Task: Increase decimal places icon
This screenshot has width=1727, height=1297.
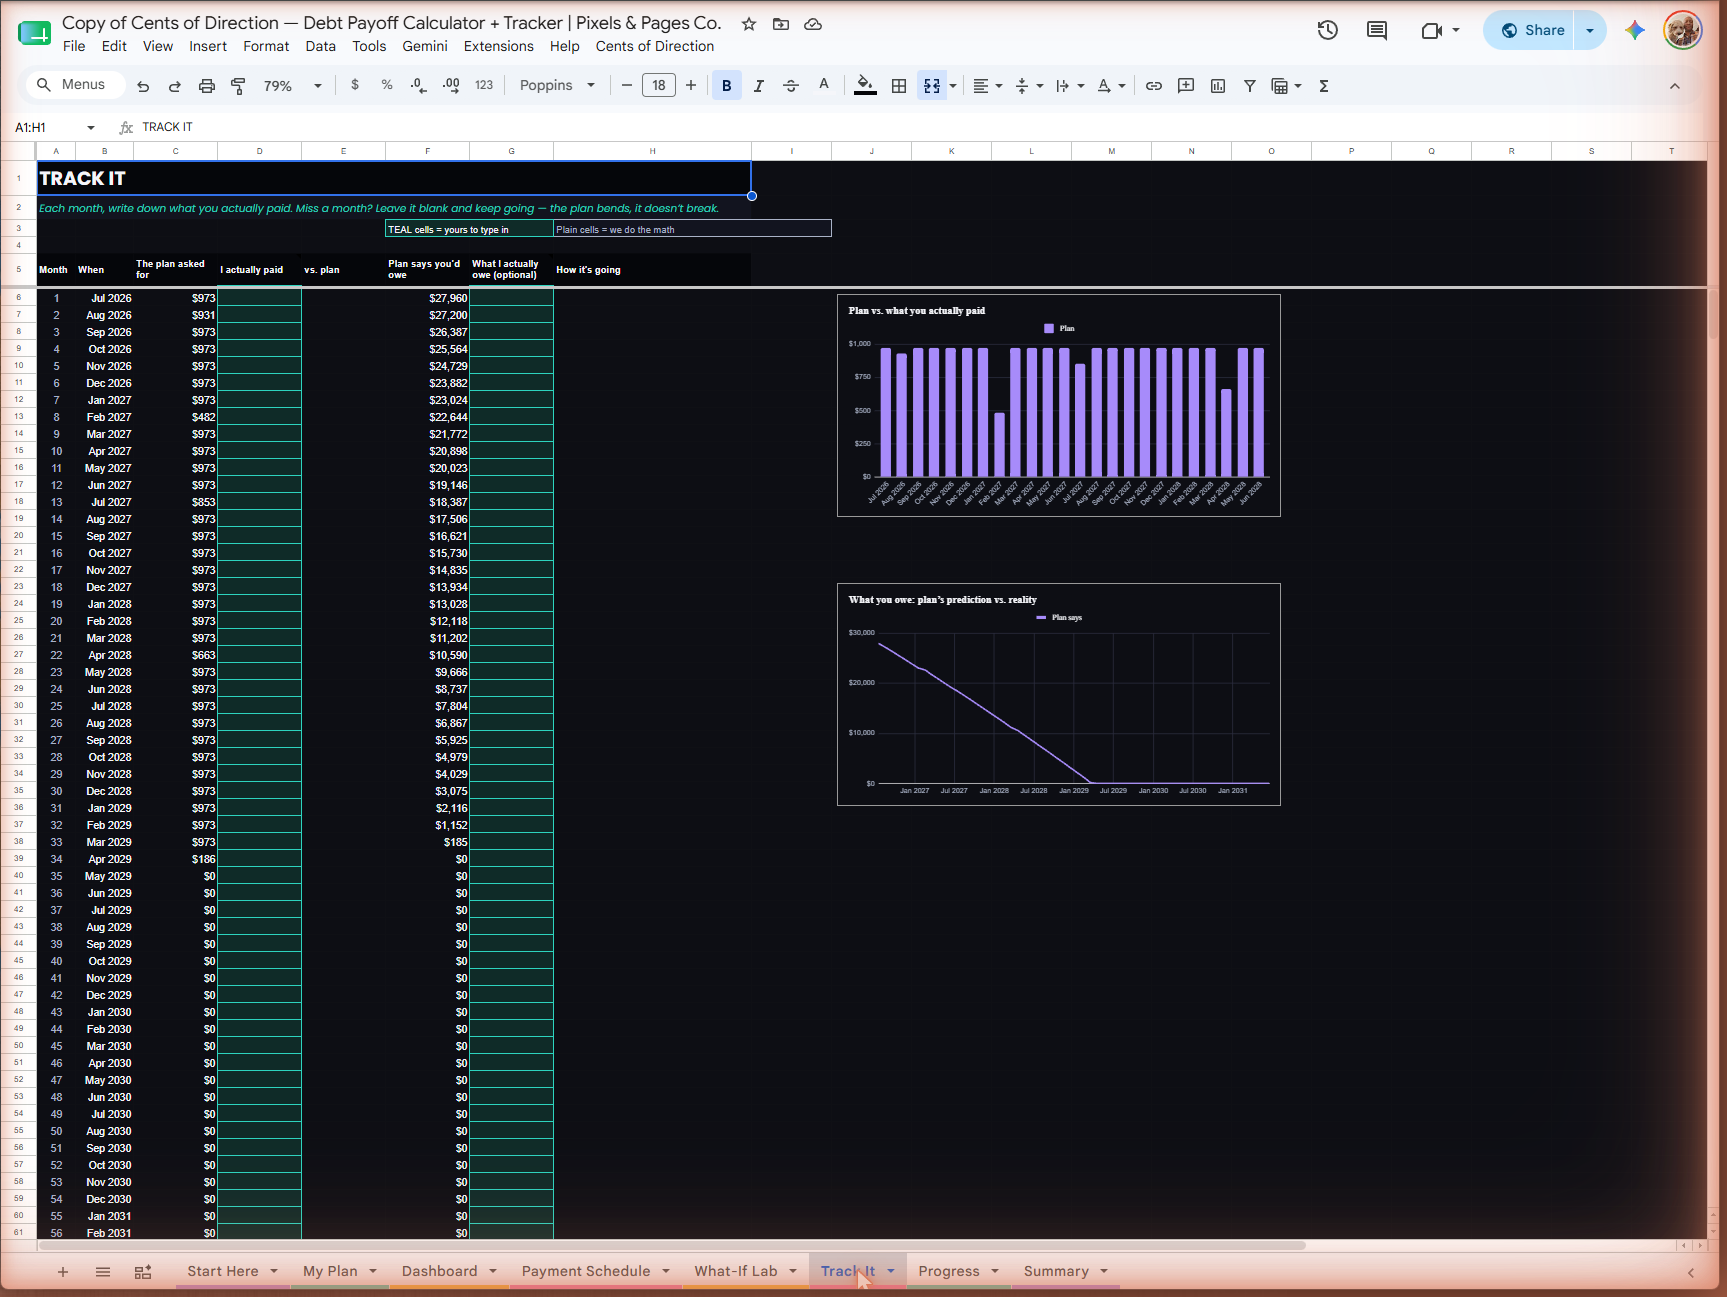Action: coord(451,85)
